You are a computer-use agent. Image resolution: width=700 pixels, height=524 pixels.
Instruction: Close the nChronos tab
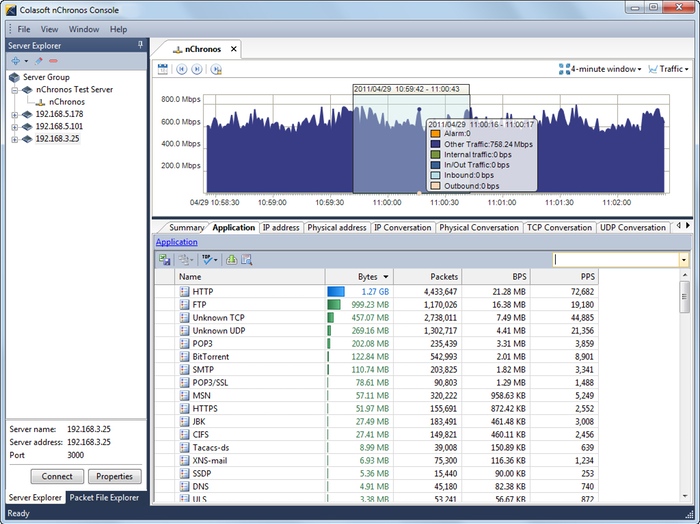[233, 49]
